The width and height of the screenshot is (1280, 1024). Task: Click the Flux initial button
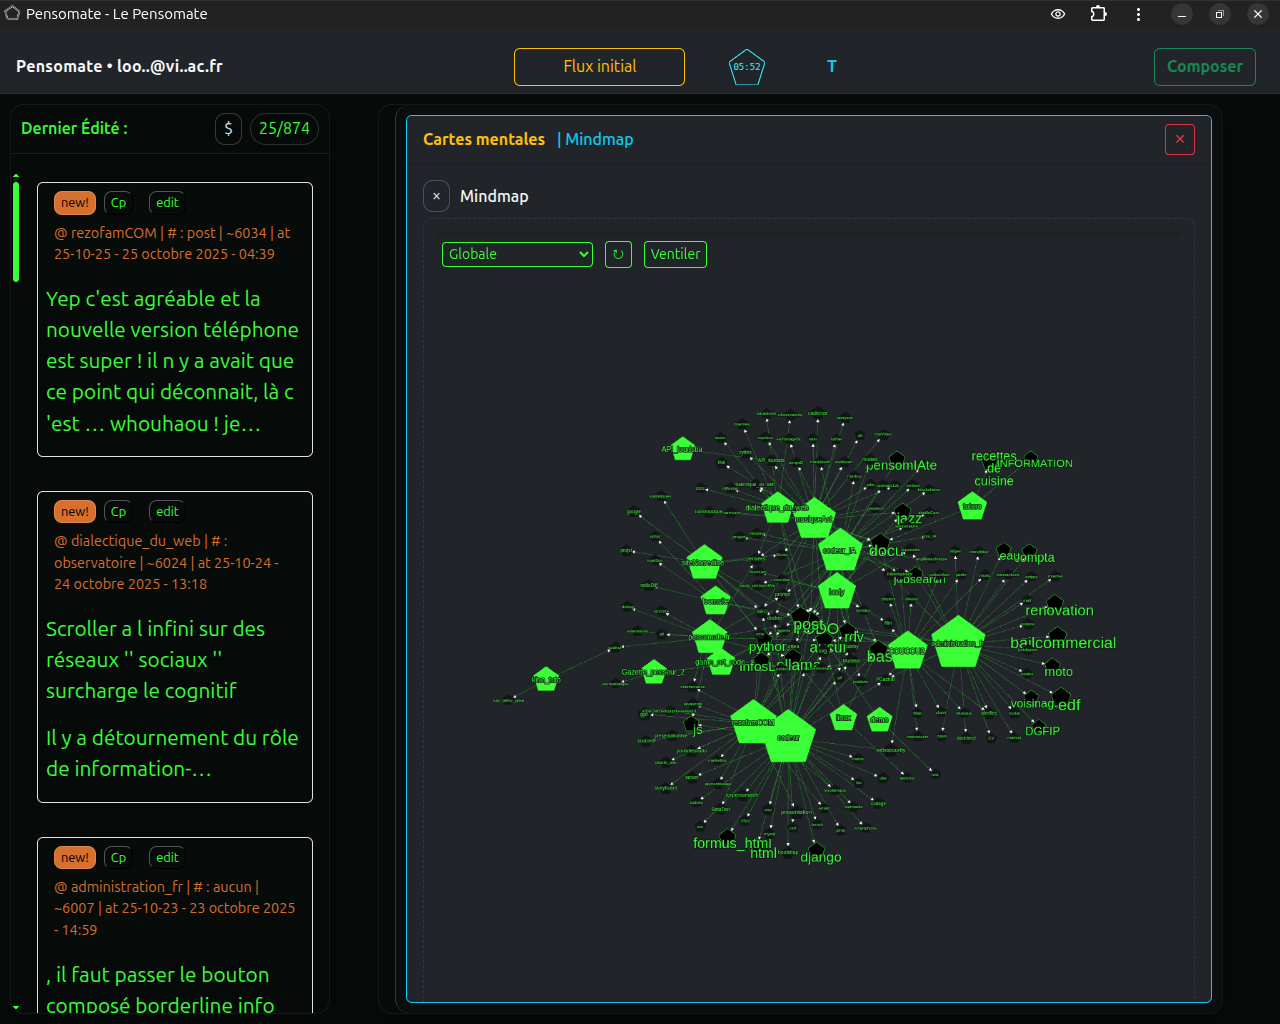click(x=599, y=67)
